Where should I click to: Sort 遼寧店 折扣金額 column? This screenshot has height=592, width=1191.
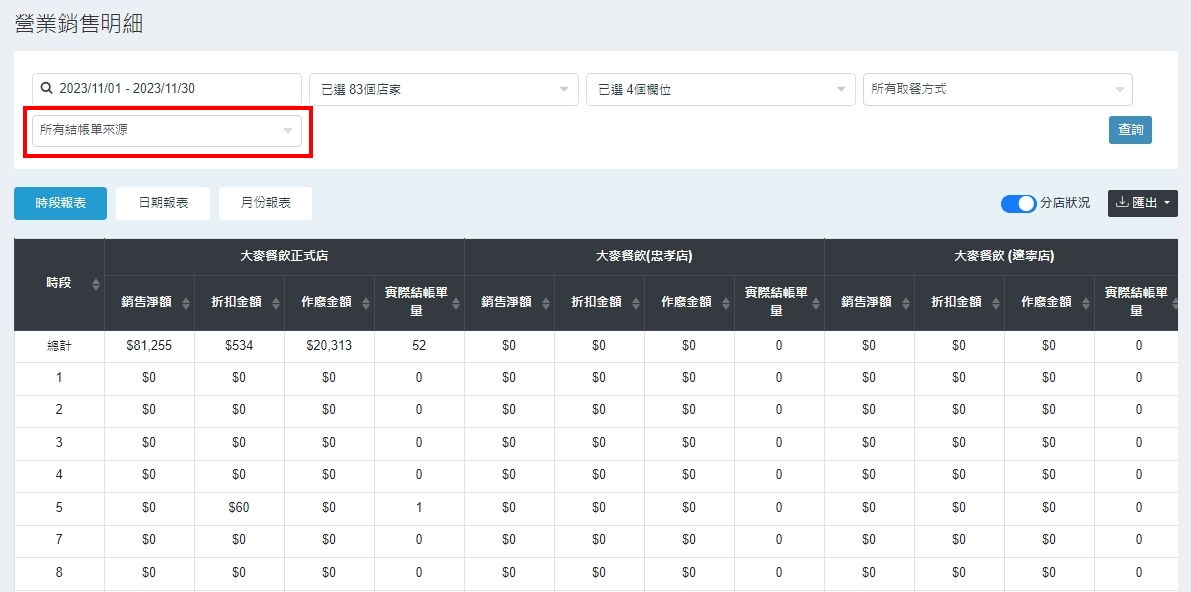(996, 303)
